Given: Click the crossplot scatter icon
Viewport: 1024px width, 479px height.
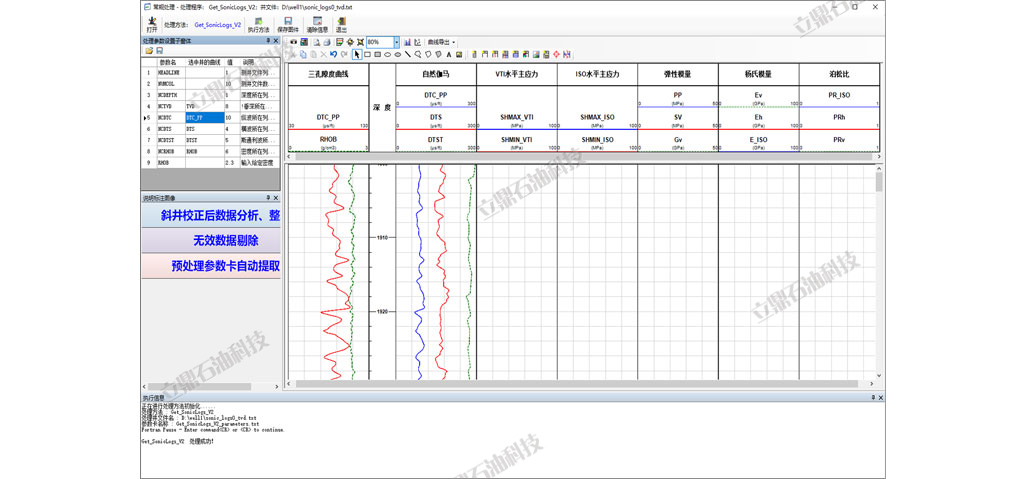Looking at the screenshot, I should click(x=417, y=42).
